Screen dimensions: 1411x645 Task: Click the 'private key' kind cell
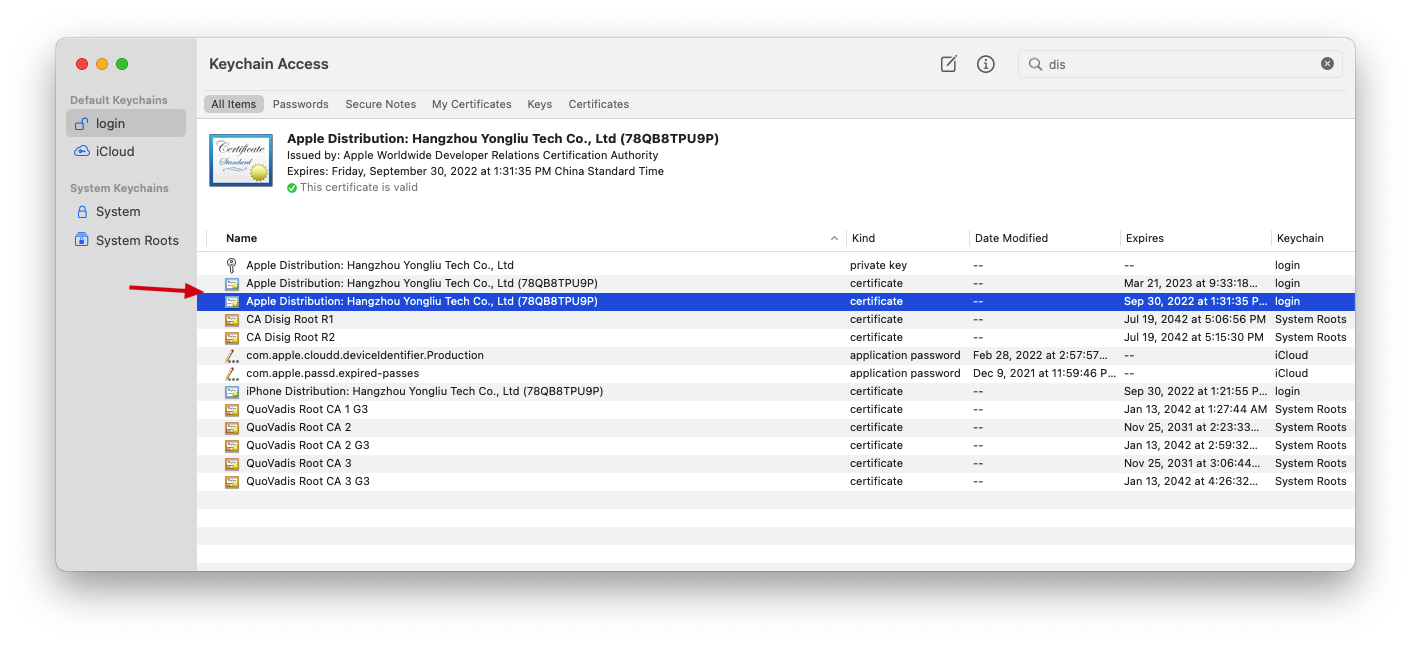click(878, 265)
